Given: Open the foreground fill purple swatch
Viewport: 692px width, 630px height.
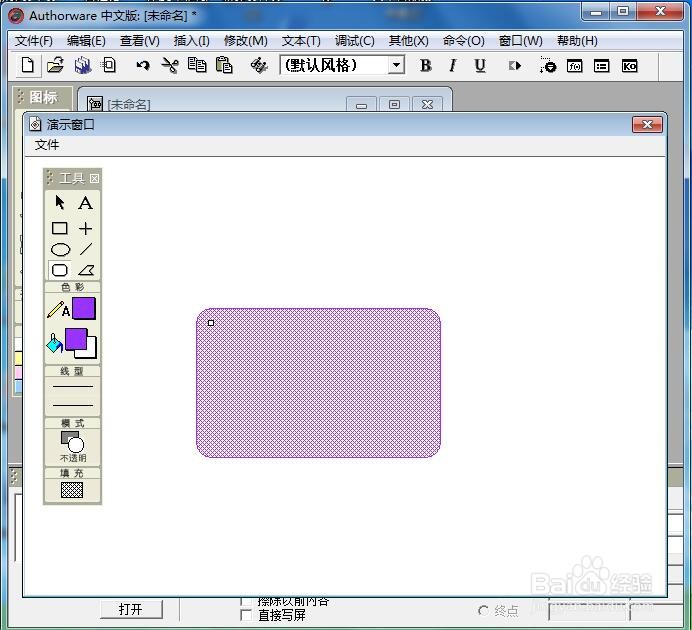Looking at the screenshot, I should coord(76,339).
